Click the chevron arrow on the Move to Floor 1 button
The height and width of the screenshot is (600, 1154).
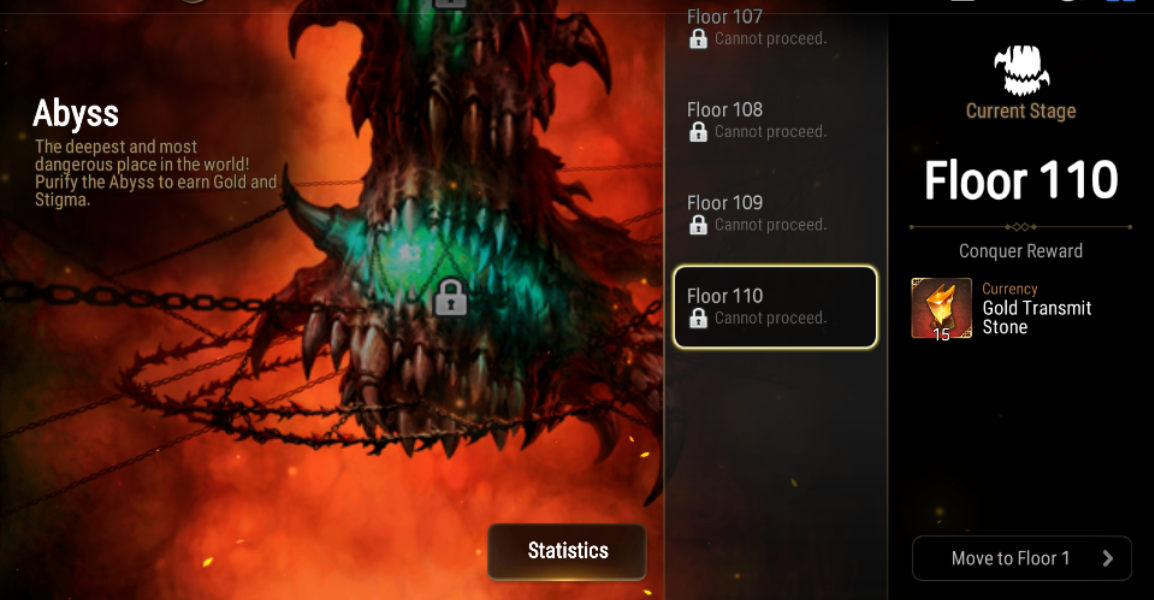1108,559
